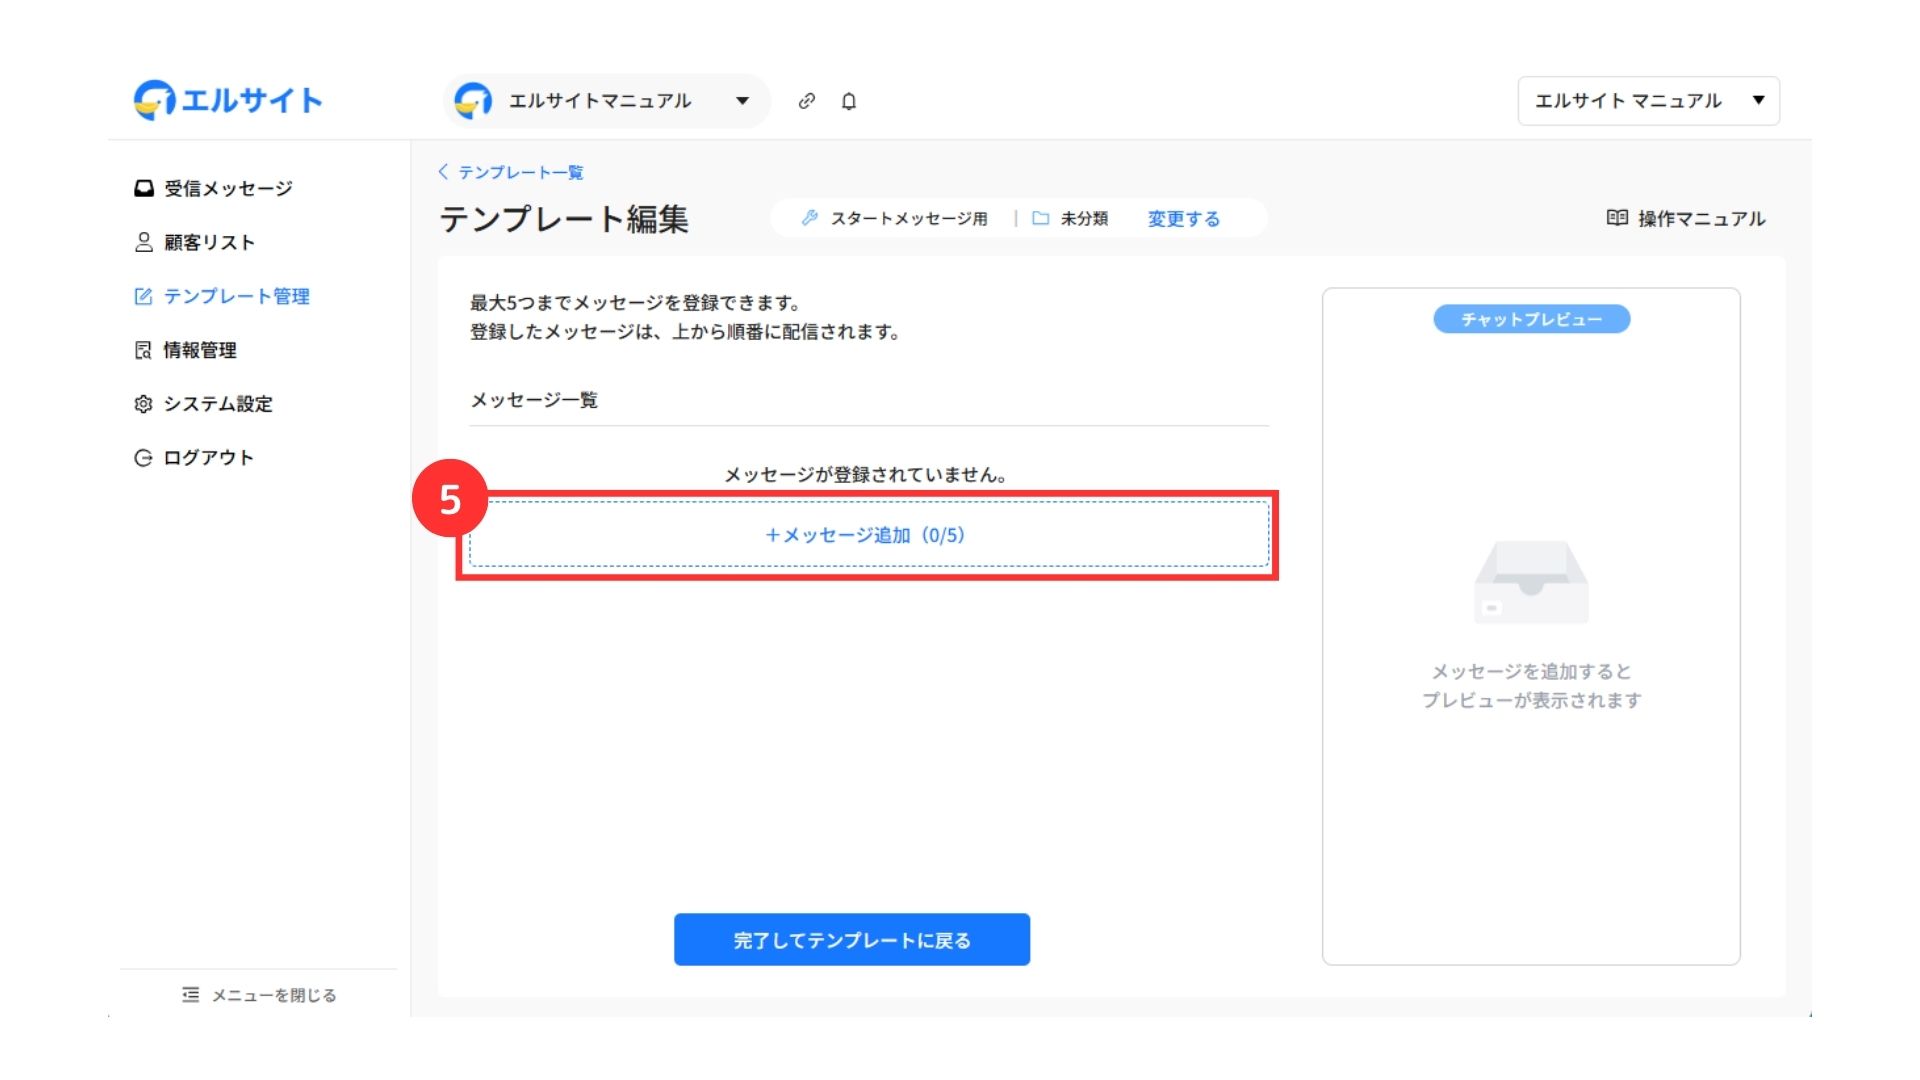The height and width of the screenshot is (1080, 1920).
Task: Click +メッセージ追加 (0/5) button
Action: 866,535
